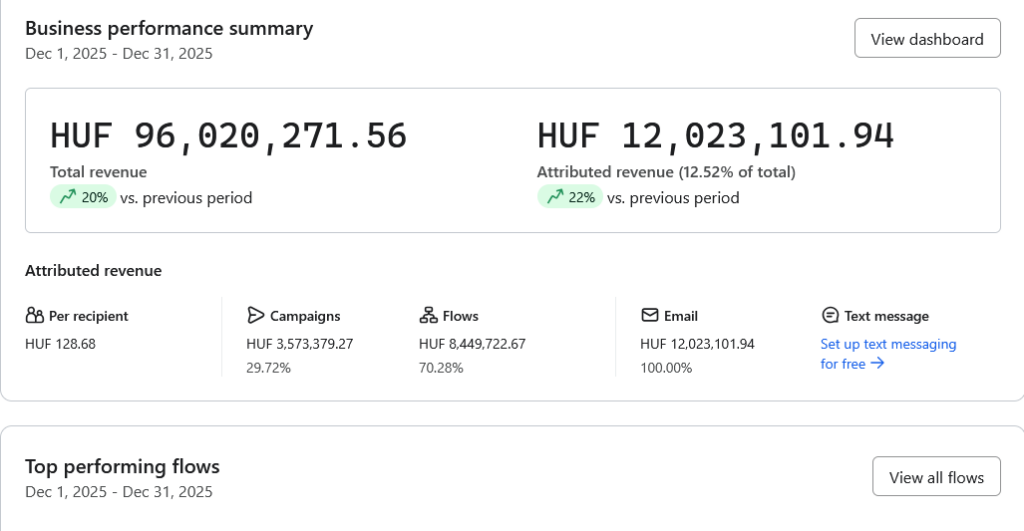This screenshot has width=1024, height=531.
Task: Click the Text message bubble icon
Action: click(829, 316)
